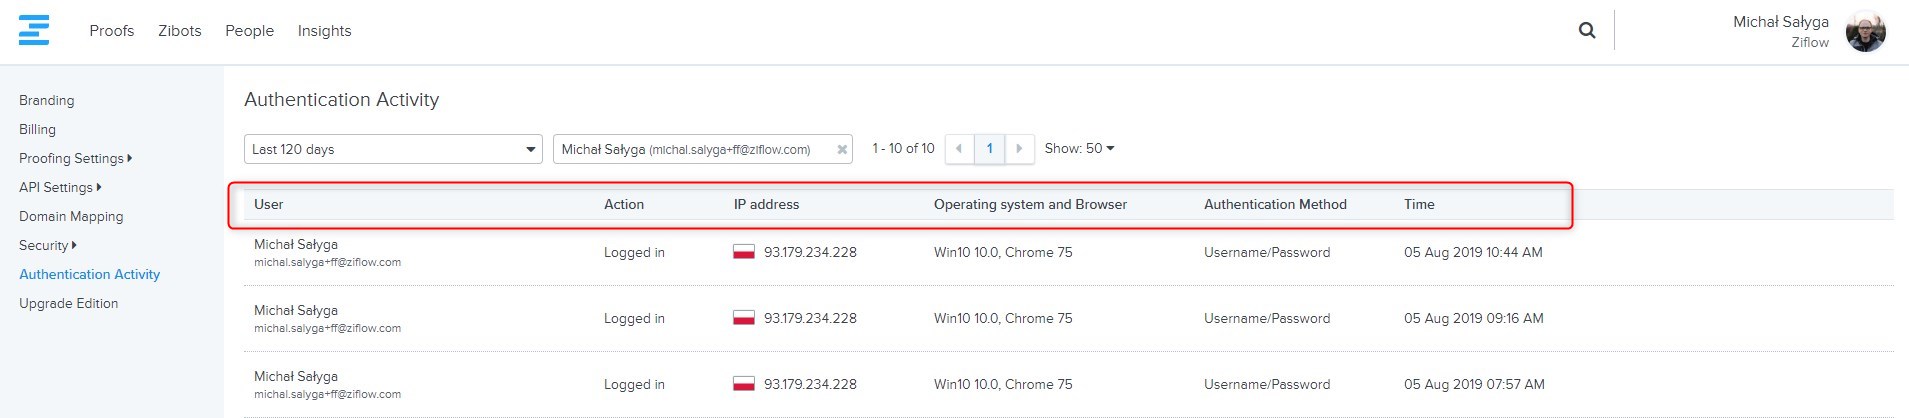Open the Insights section
Image resolution: width=1909 pixels, height=418 pixels.
(324, 31)
